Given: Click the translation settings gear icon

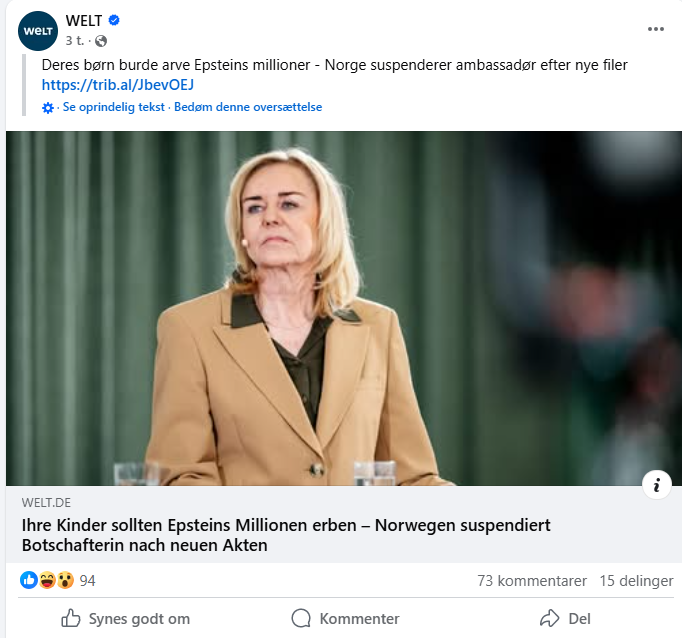Looking at the screenshot, I should tap(48, 107).
